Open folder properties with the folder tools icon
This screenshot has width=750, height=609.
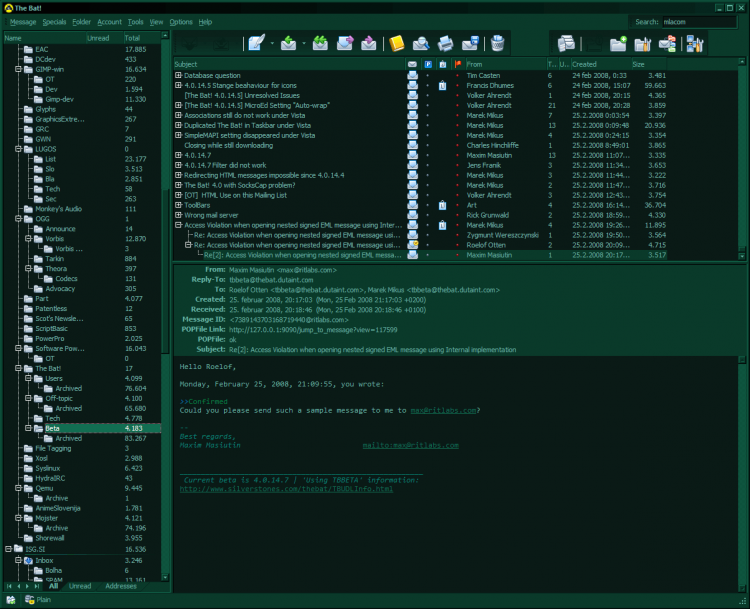642,44
